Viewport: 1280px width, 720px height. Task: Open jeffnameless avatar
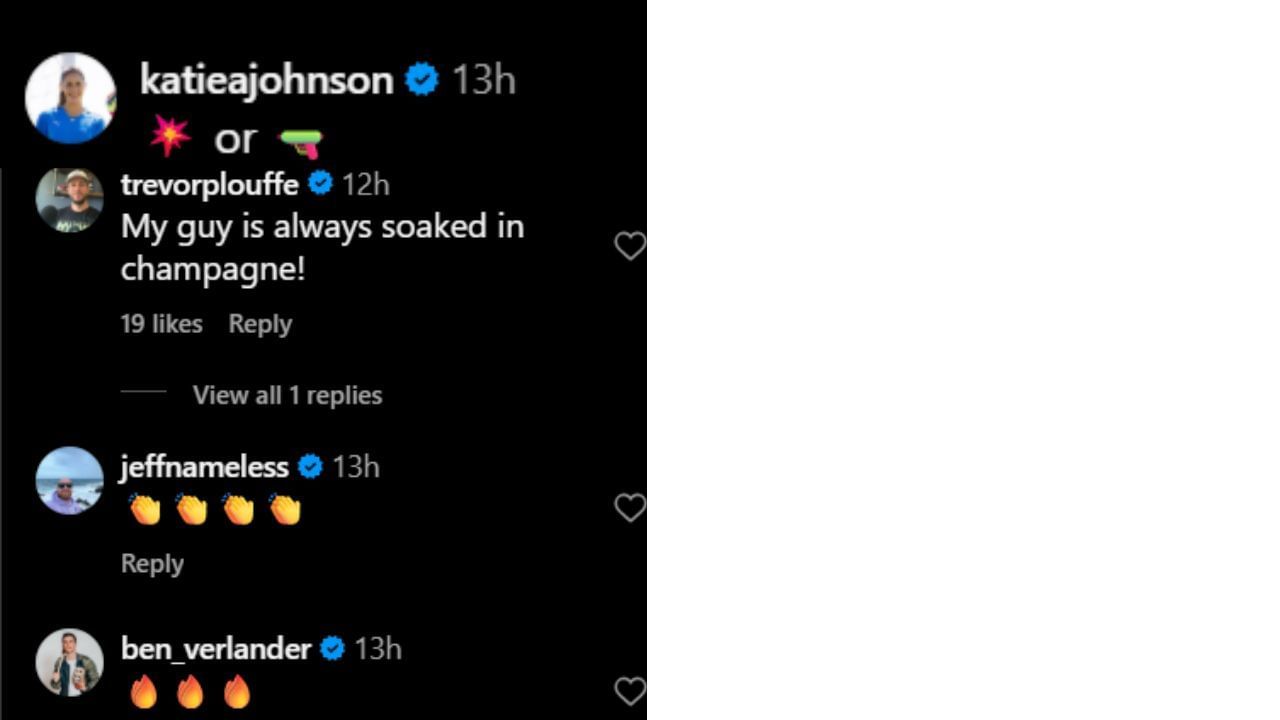pyautogui.click(x=70, y=481)
